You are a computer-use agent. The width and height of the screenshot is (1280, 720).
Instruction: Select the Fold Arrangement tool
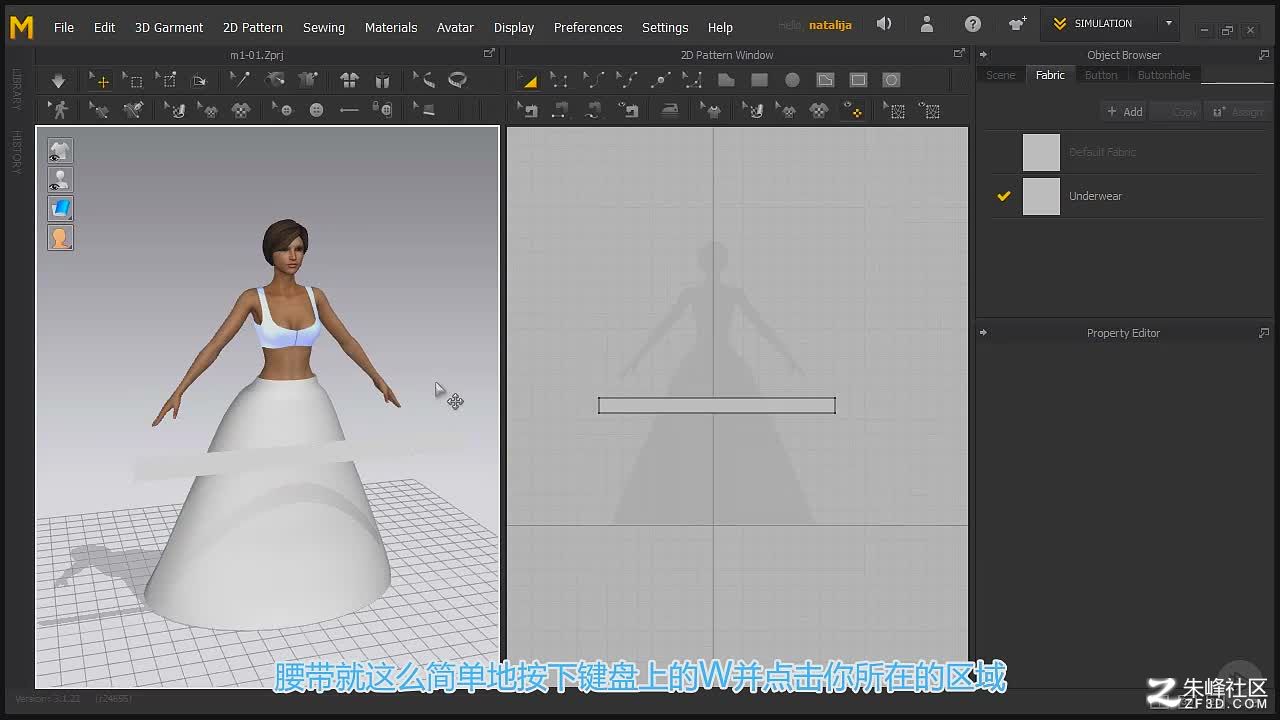pos(198,81)
